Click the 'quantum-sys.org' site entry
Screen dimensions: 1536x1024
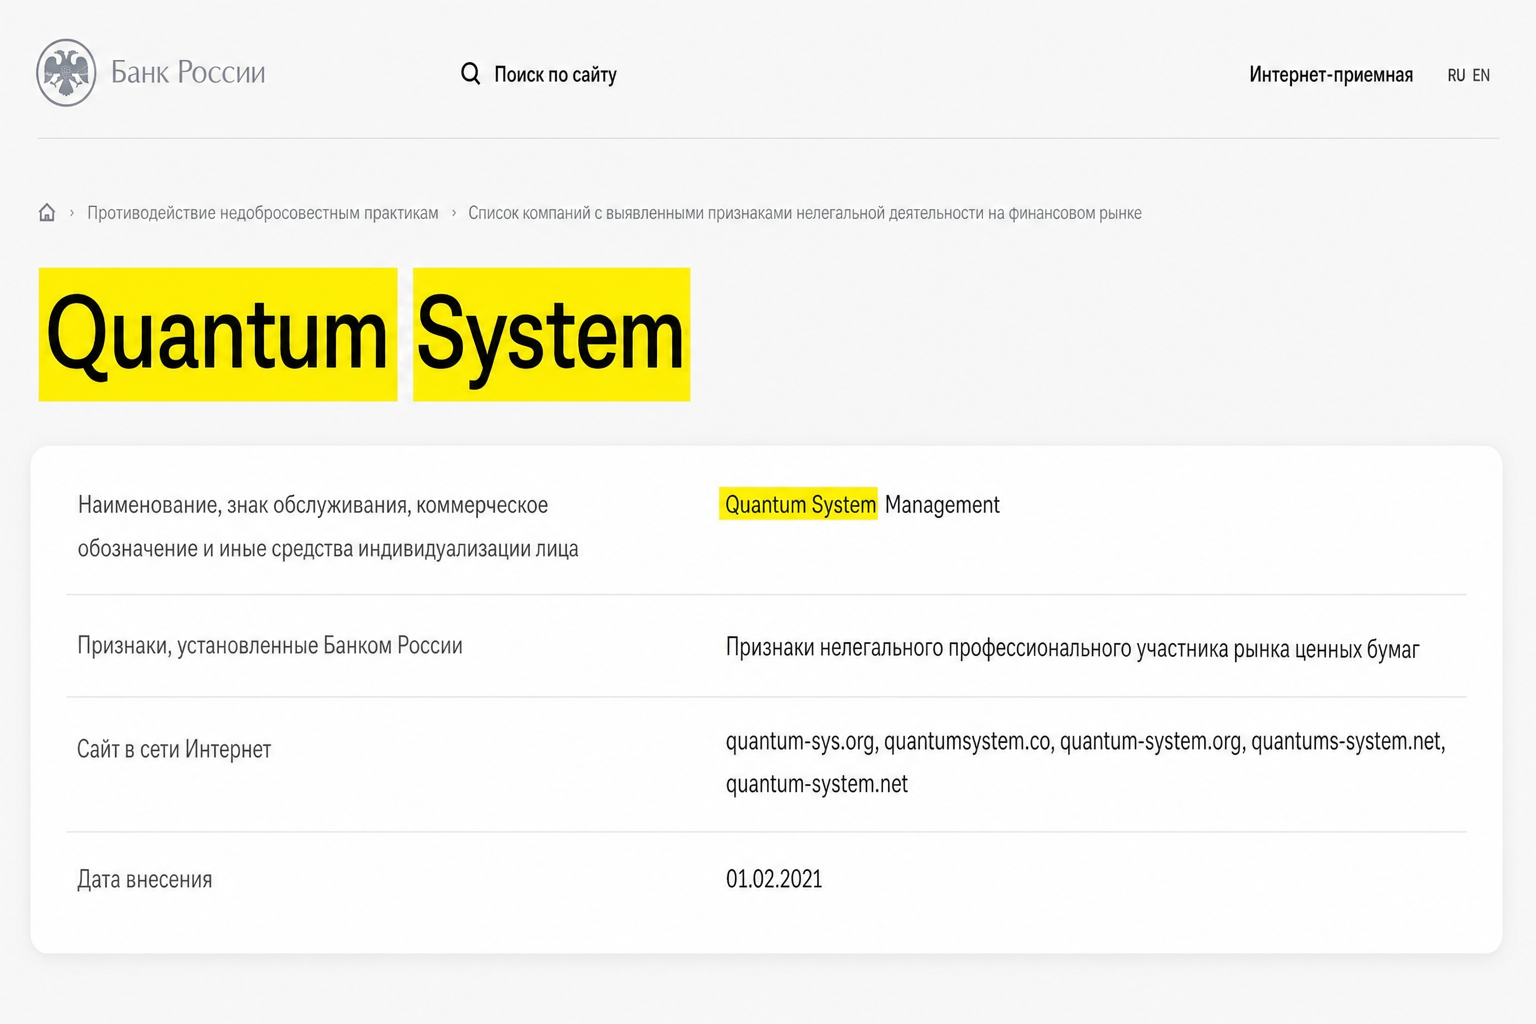click(x=800, y=742)
